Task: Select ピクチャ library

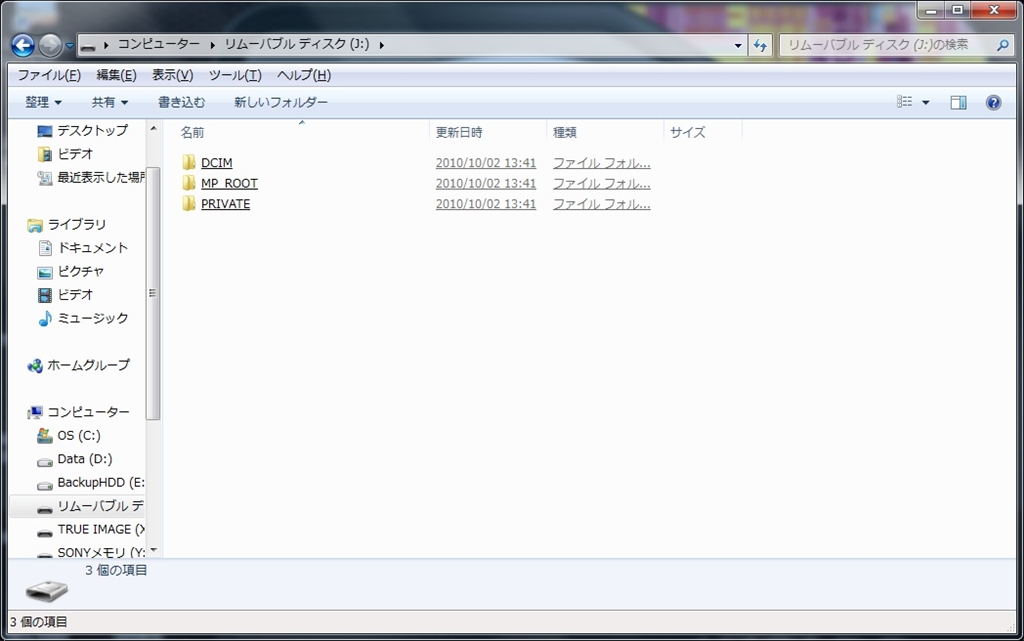Action: pos(81,272)
